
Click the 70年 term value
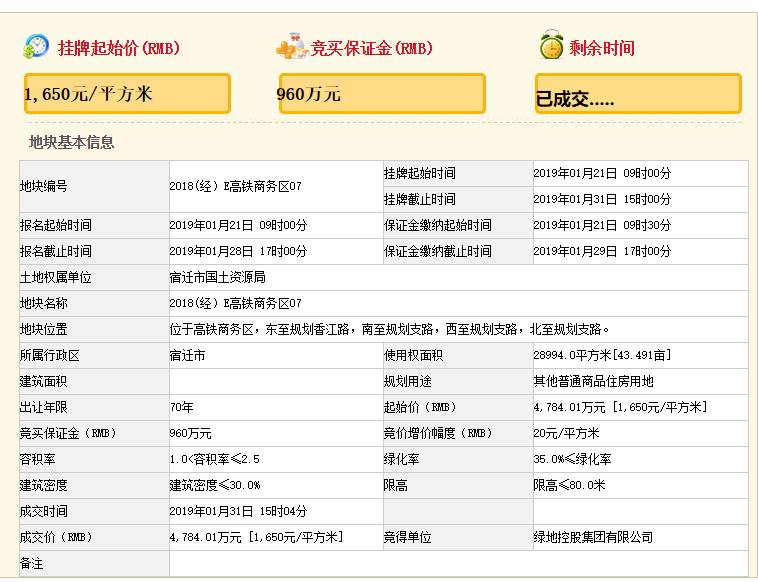click(182, 407)
